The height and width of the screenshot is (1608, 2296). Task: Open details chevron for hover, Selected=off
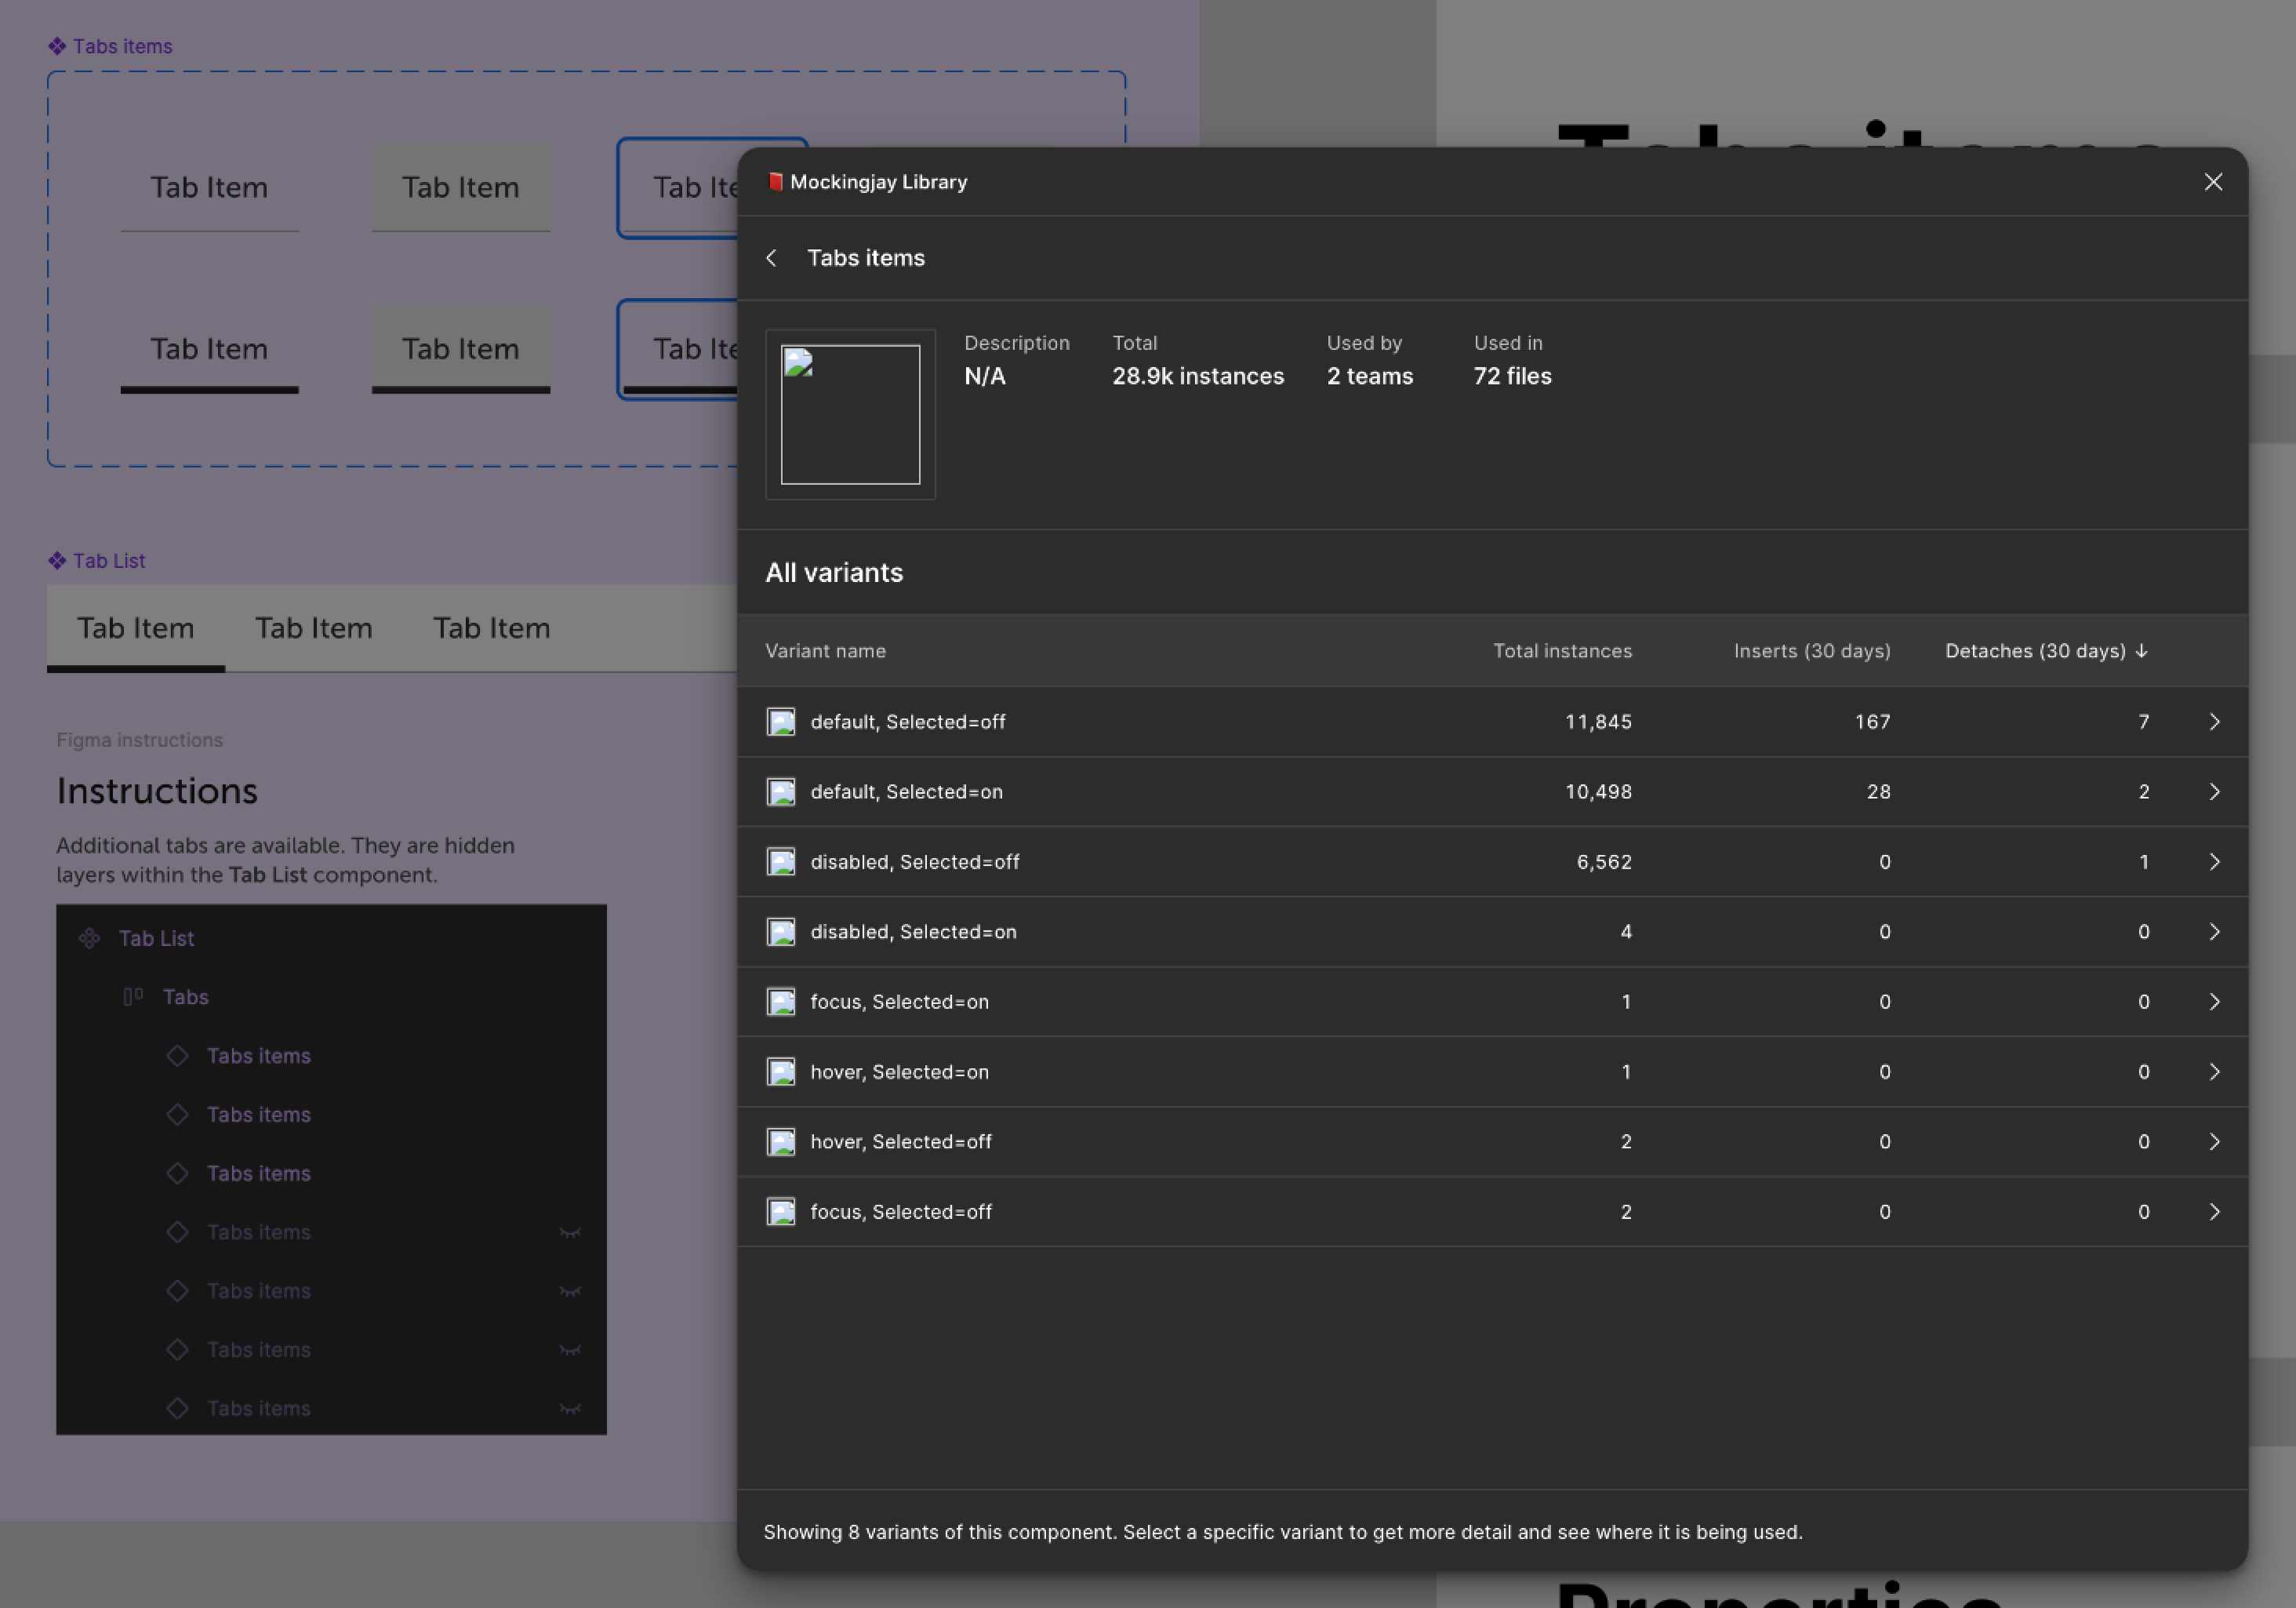click(2214, 1142)
